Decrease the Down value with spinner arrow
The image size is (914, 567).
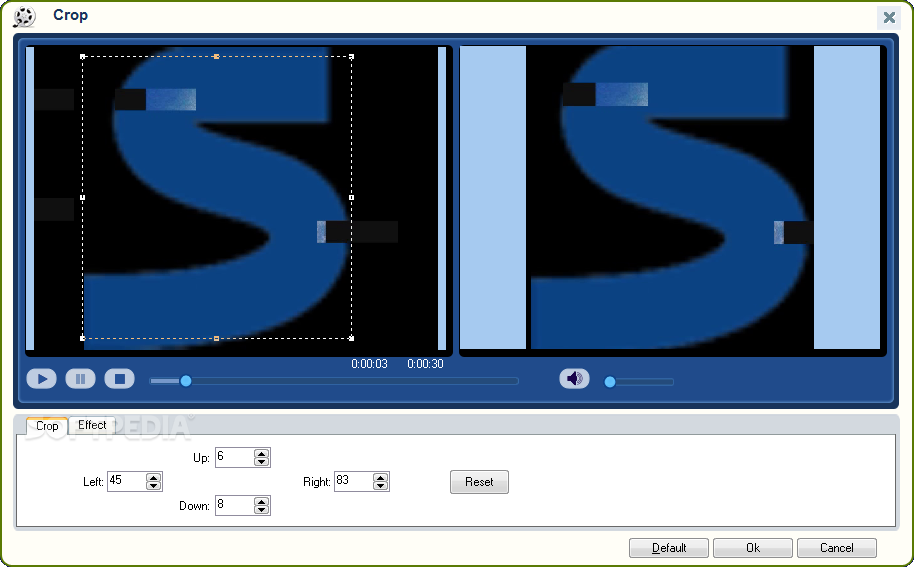(x=262, y=509)
